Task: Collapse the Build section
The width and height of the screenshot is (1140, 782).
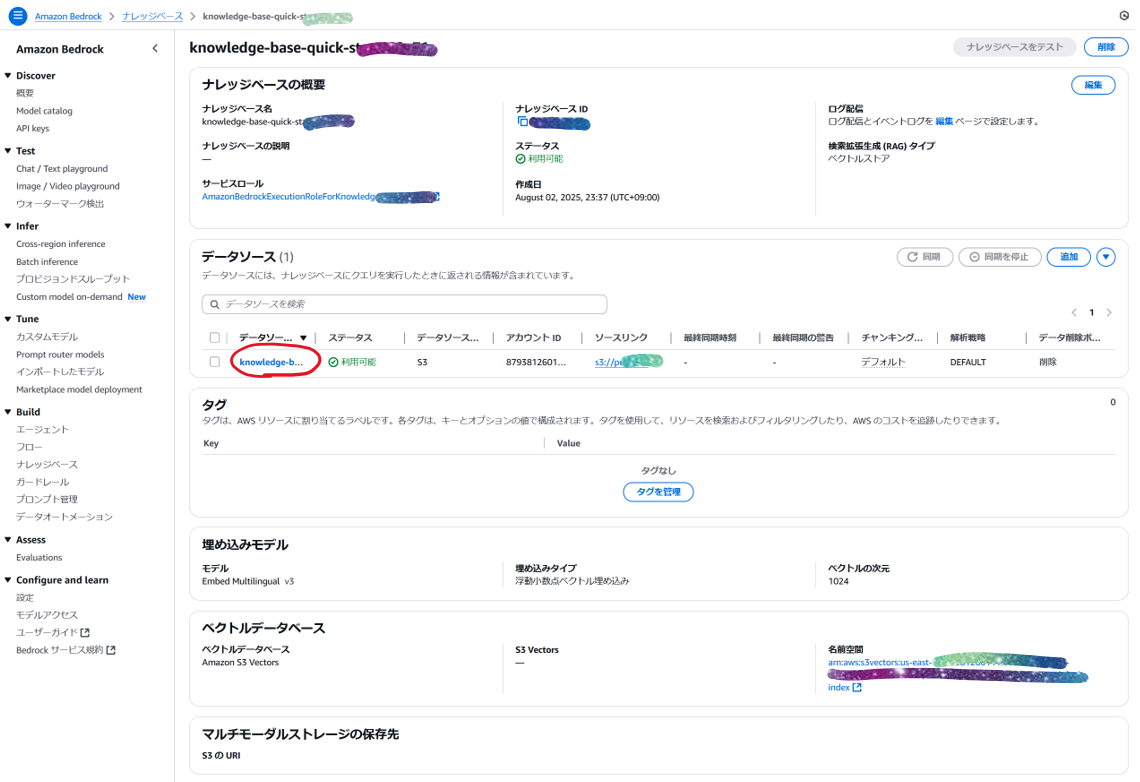Action: [8, 412]
